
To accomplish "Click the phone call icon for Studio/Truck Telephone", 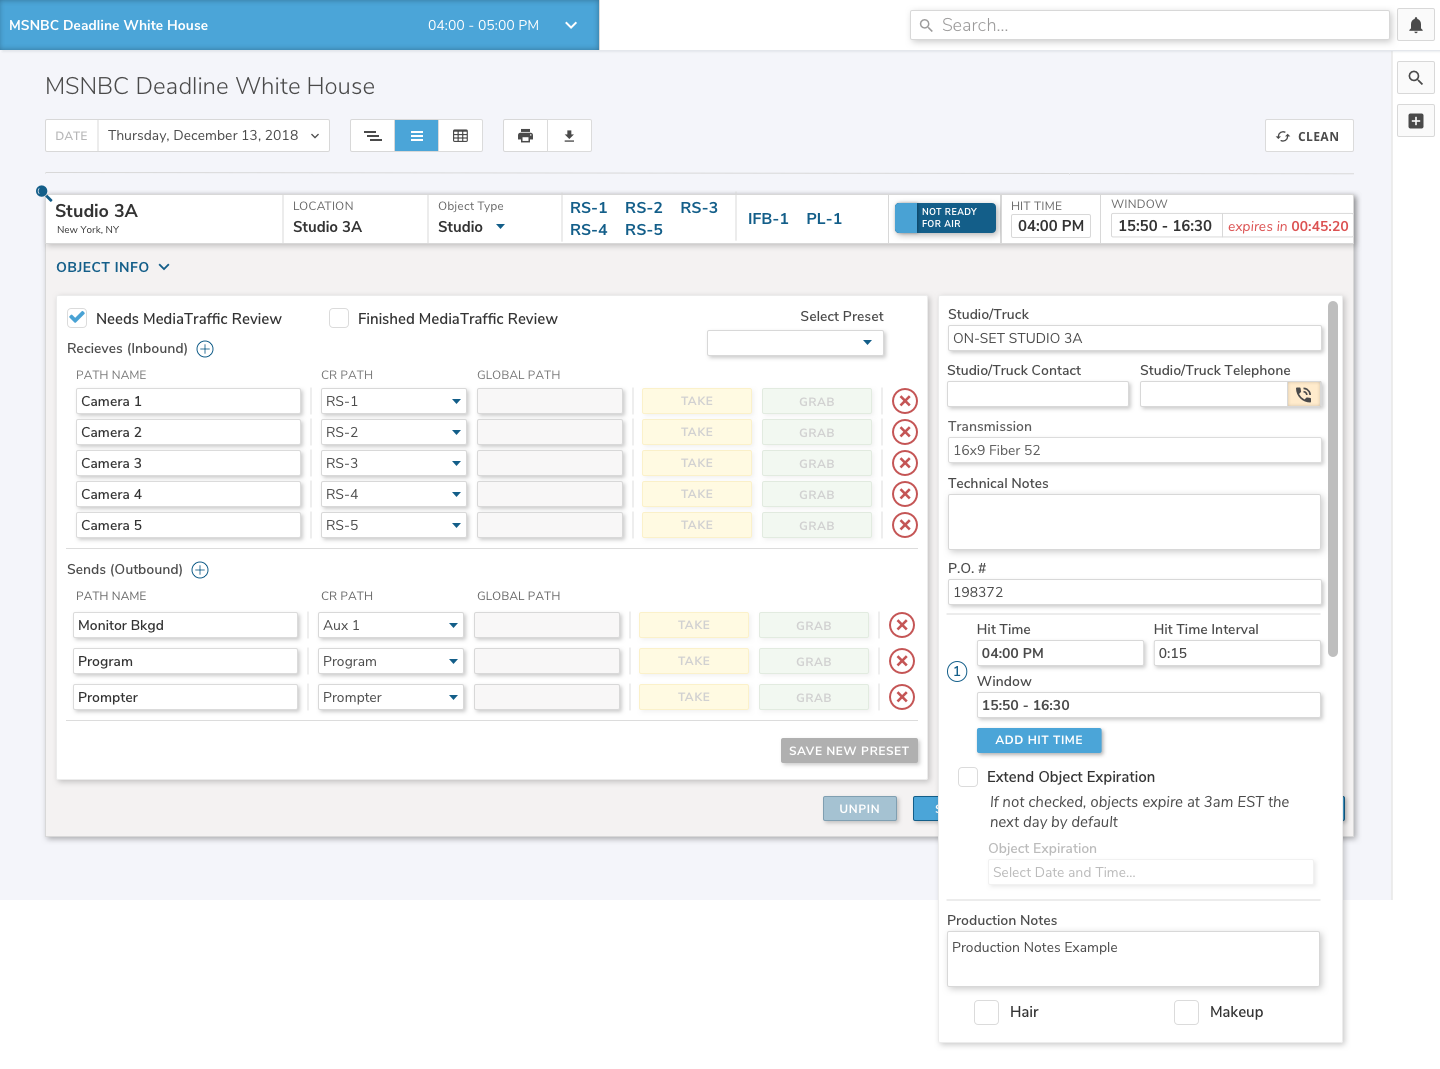I will (1304, 394).
